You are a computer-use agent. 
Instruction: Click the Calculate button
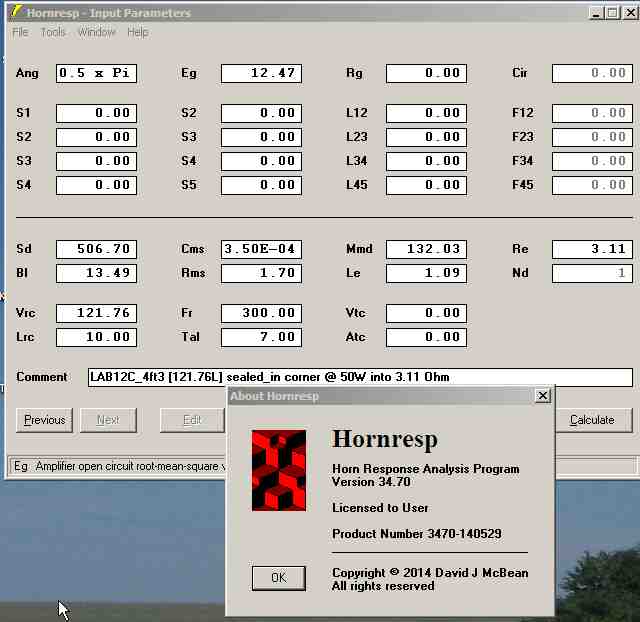click(x=592, y=420)
